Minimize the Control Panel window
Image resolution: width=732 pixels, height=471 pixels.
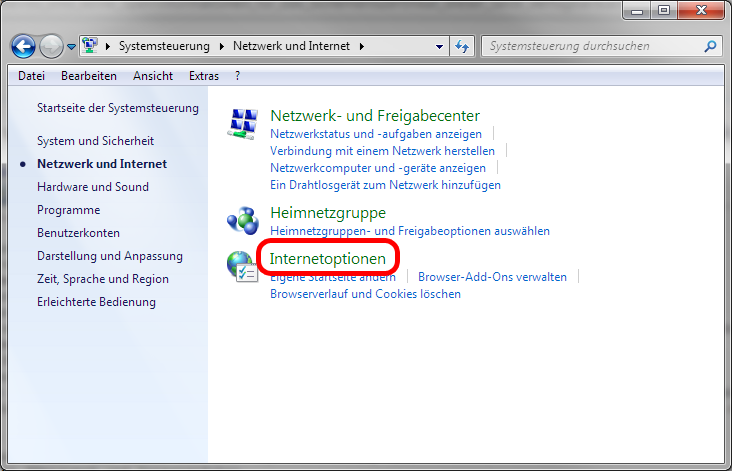coord(637,11)
